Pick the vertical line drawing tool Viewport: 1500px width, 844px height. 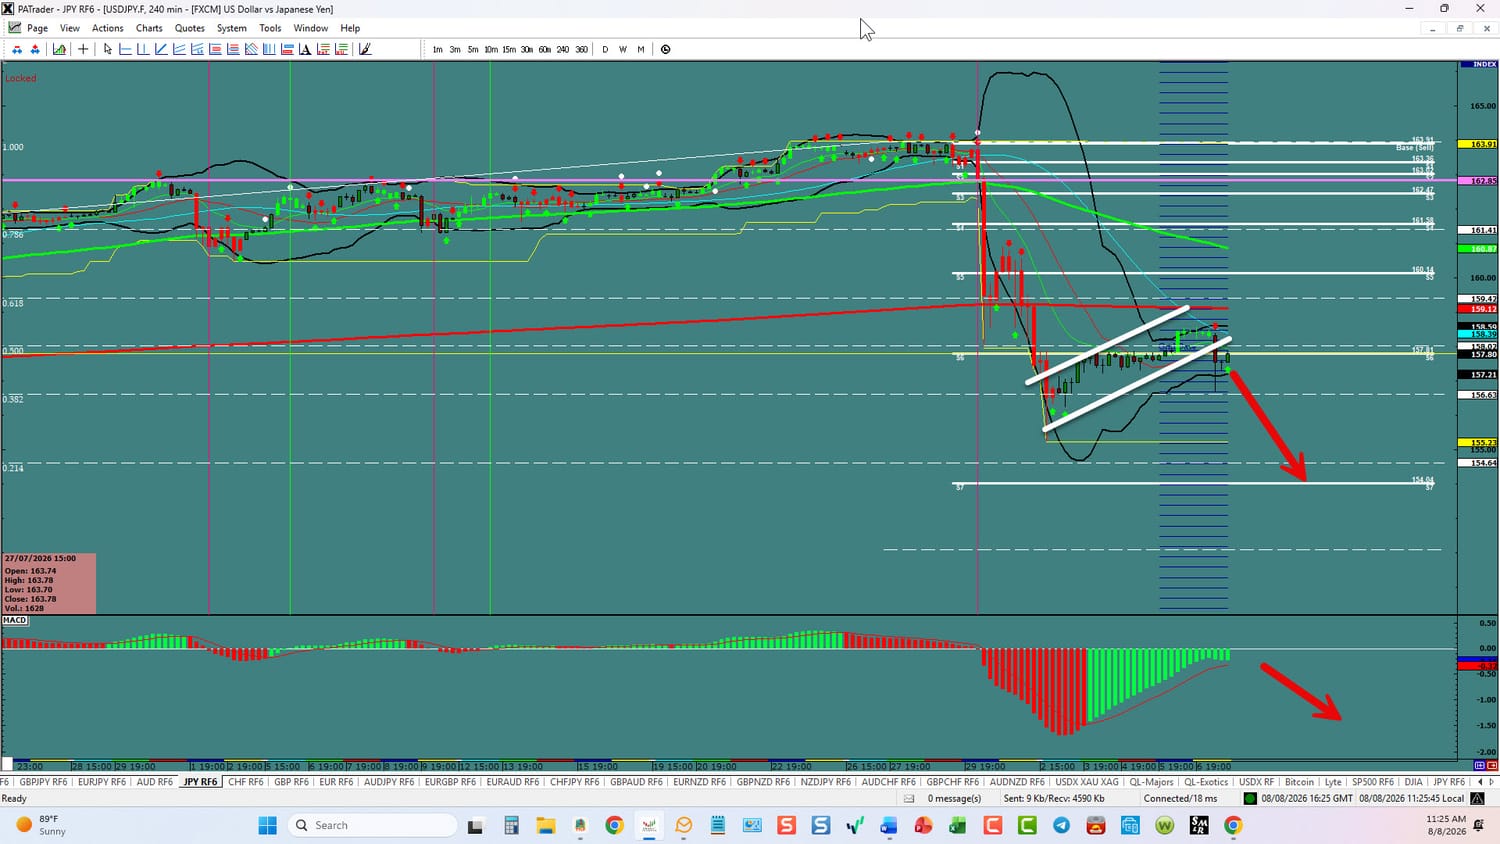pos(143,49)
